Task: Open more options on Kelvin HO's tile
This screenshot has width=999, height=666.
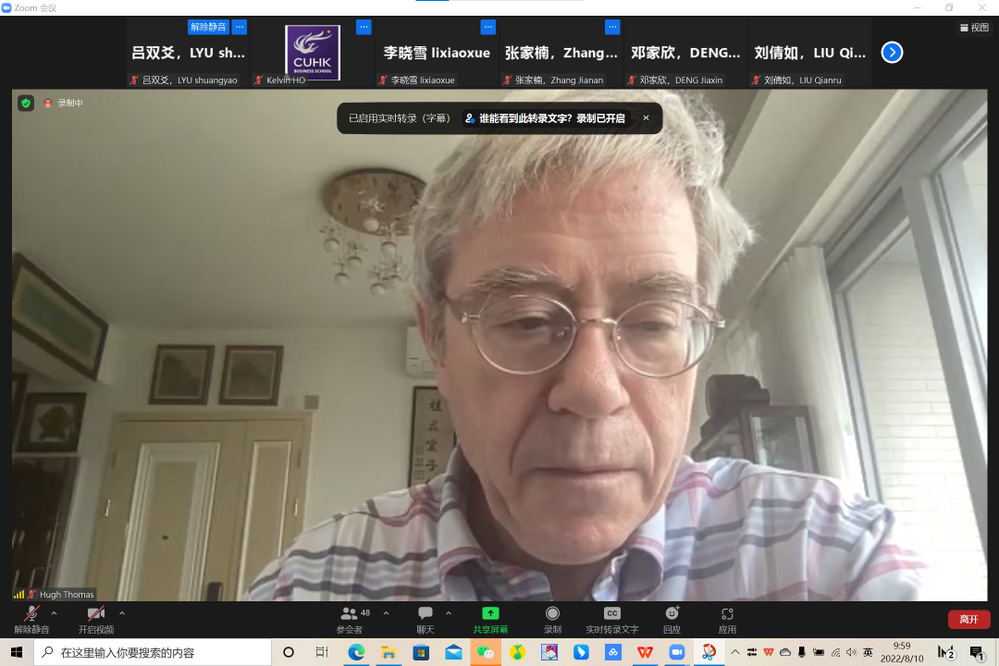Action: (364, 27)
